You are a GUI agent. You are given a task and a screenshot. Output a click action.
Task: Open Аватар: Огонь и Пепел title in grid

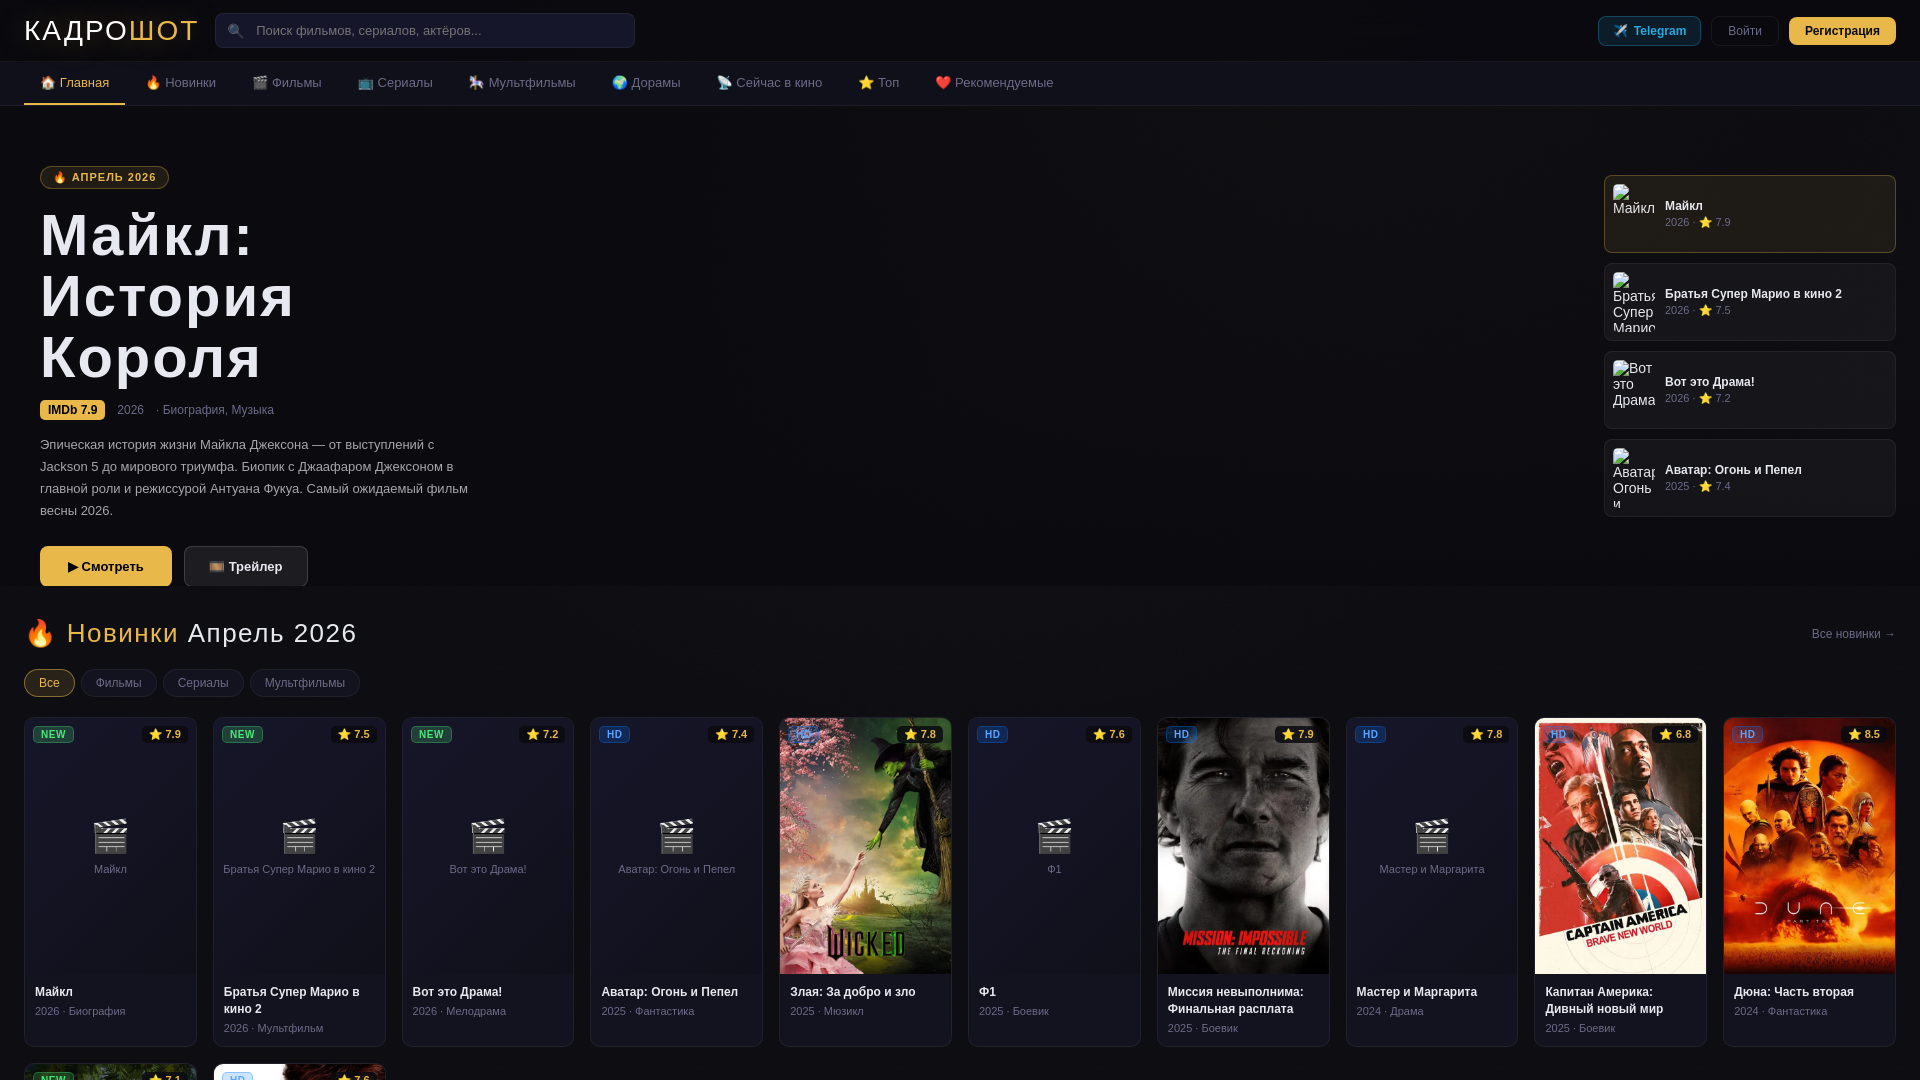670,992
